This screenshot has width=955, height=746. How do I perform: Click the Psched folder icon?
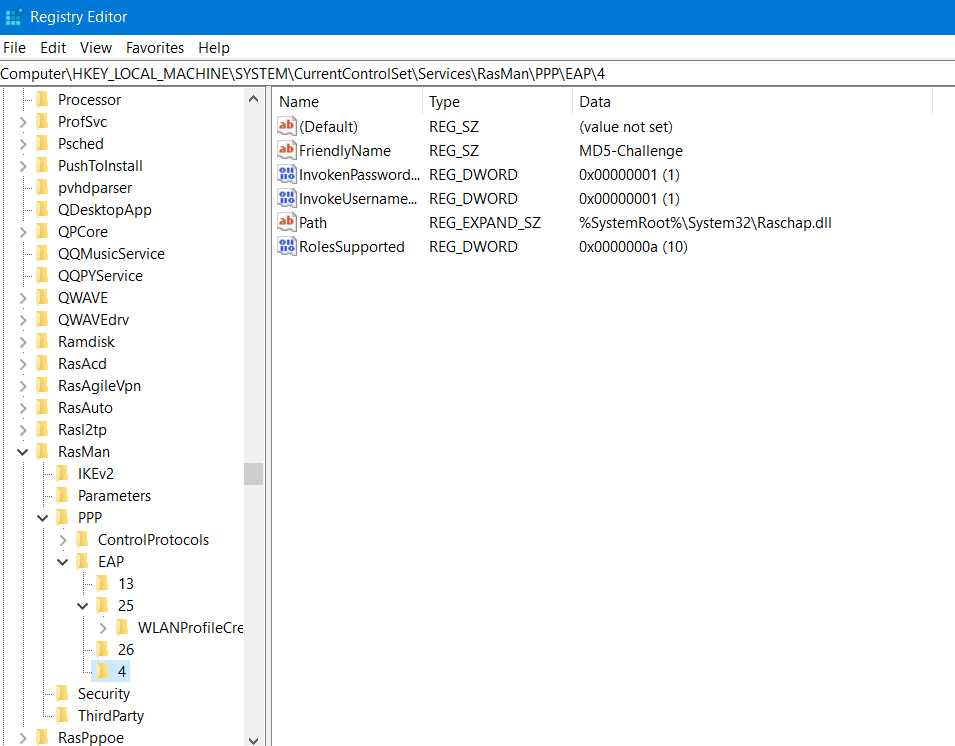(x=43, y=143)
